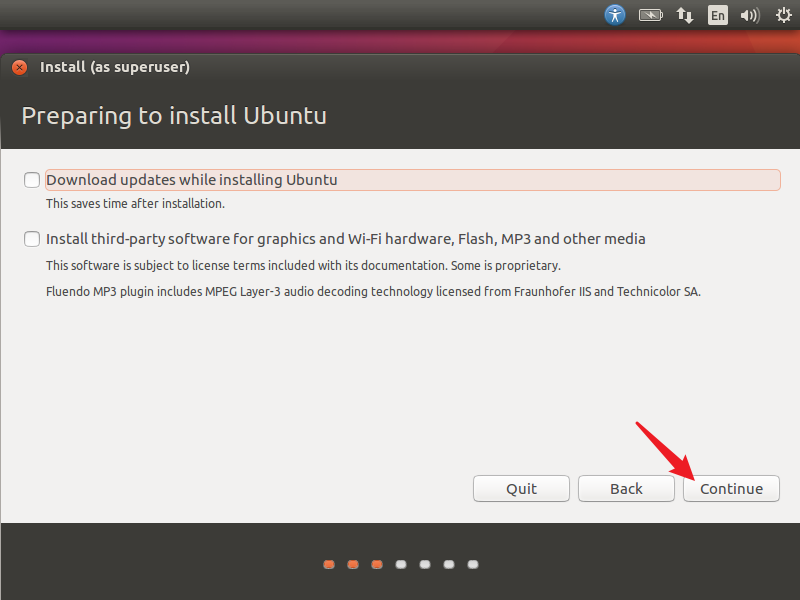Open the accessibility menu icon
Viewport: 800px width, 600px height.
[615, 15]
